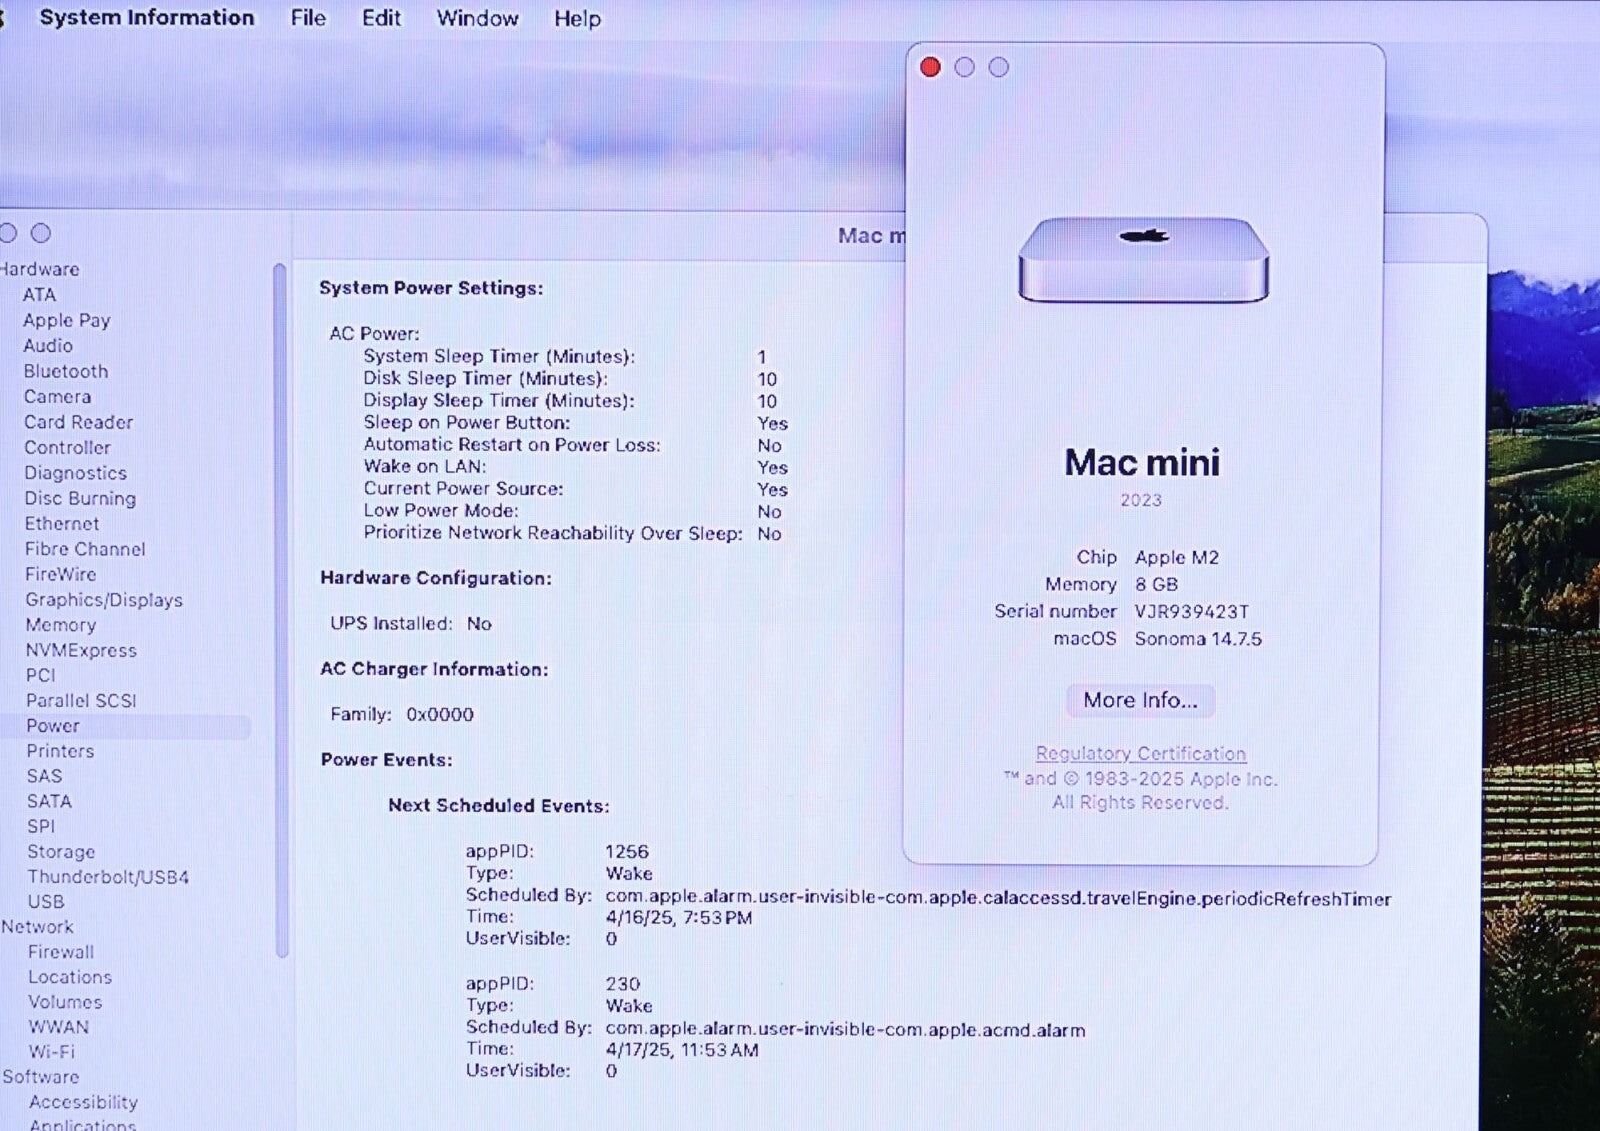Open the Regulatory Certification link
Screen dimensions: 1600x1131
(1140, 754)
